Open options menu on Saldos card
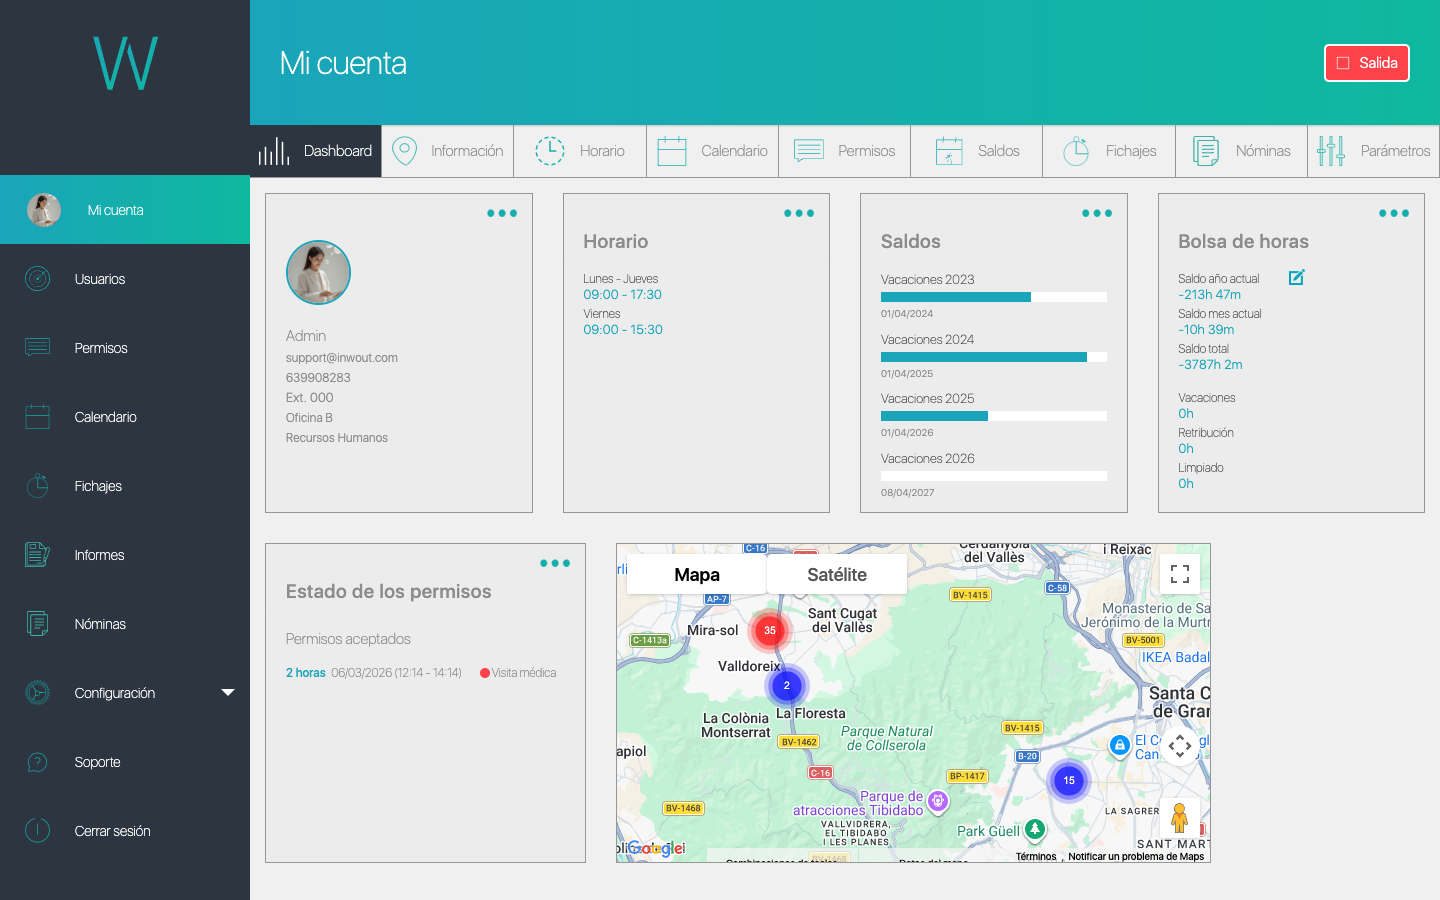Screen dimensions: 1440x900 tap(1097, 213)
